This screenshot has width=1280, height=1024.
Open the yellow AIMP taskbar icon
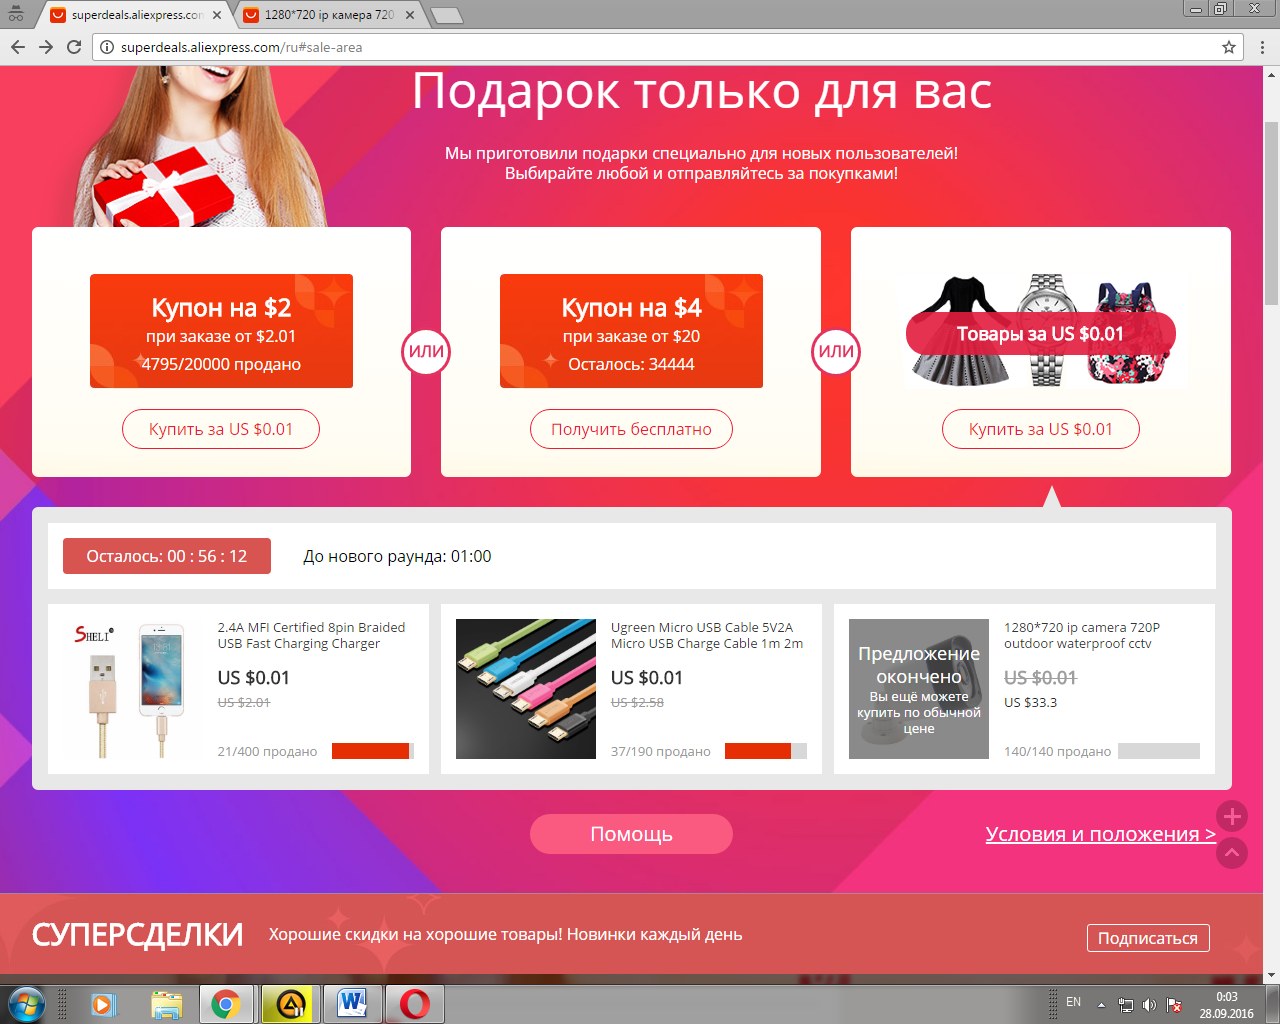pos(289,1004)
